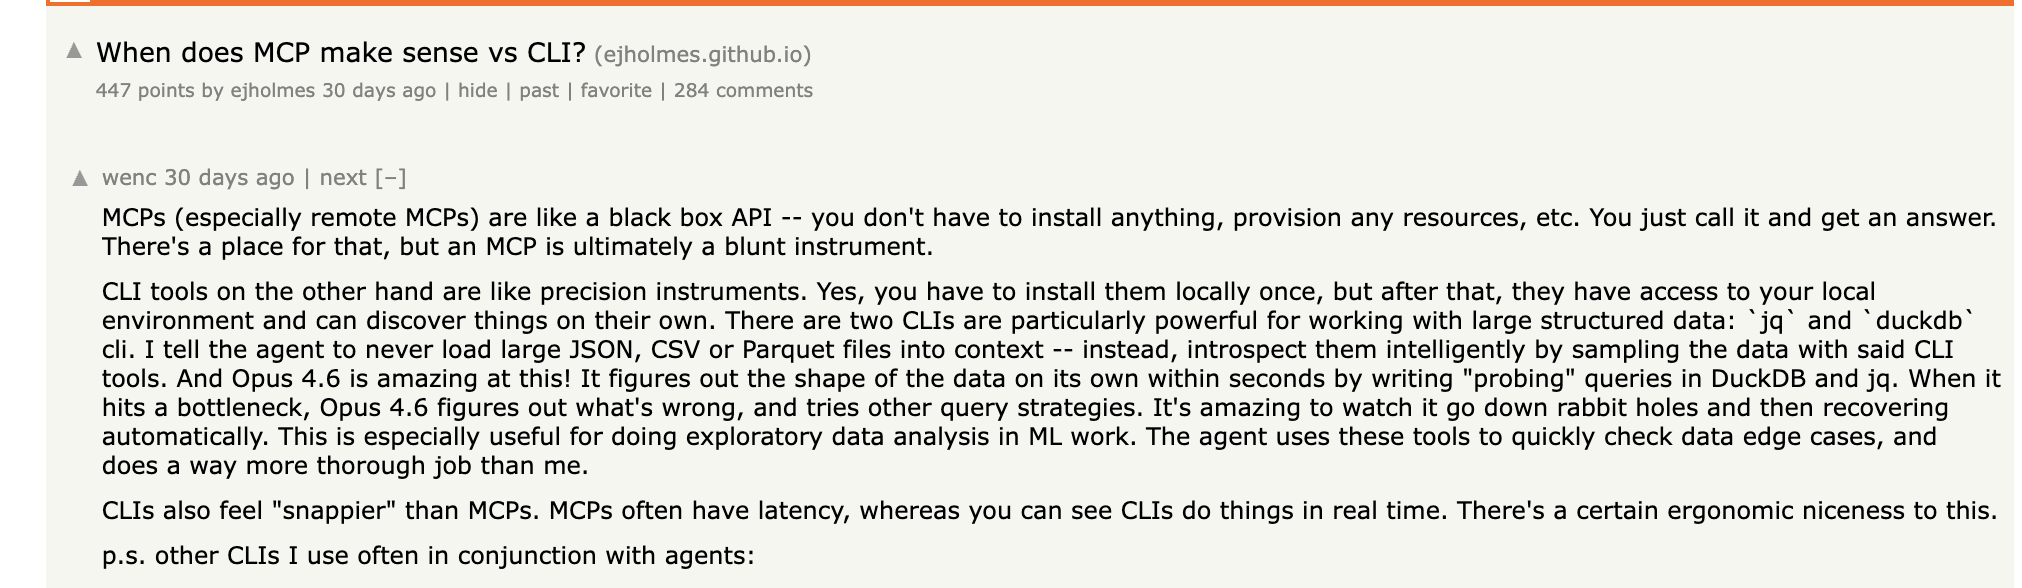The image size is (2022, 588).
Task: Jump to the next comment
Action: click(343, 178)
